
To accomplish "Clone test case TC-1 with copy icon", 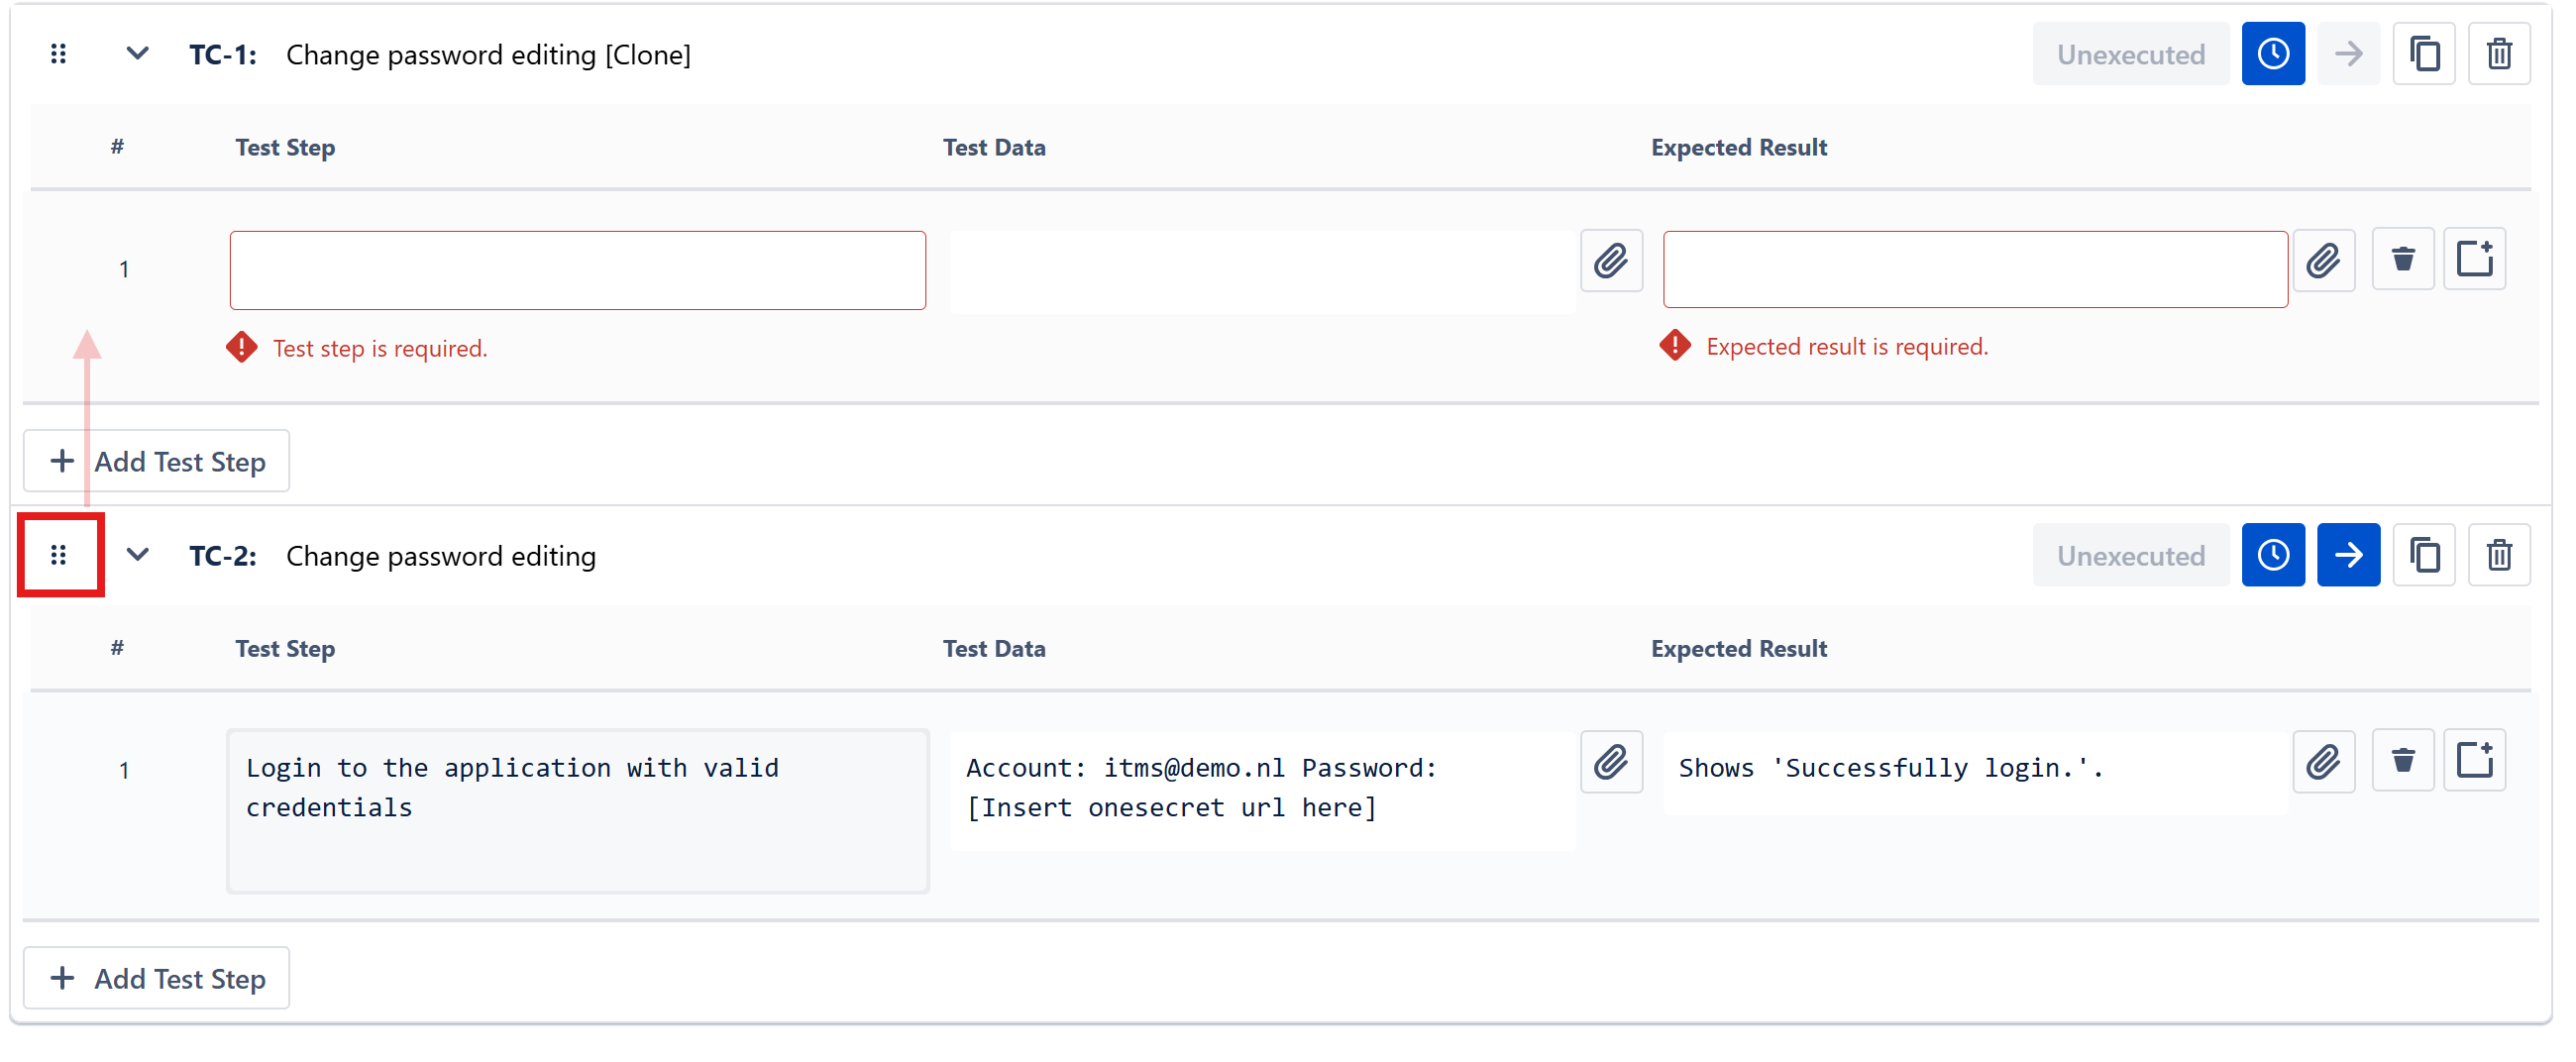I will pos(2423,54).
